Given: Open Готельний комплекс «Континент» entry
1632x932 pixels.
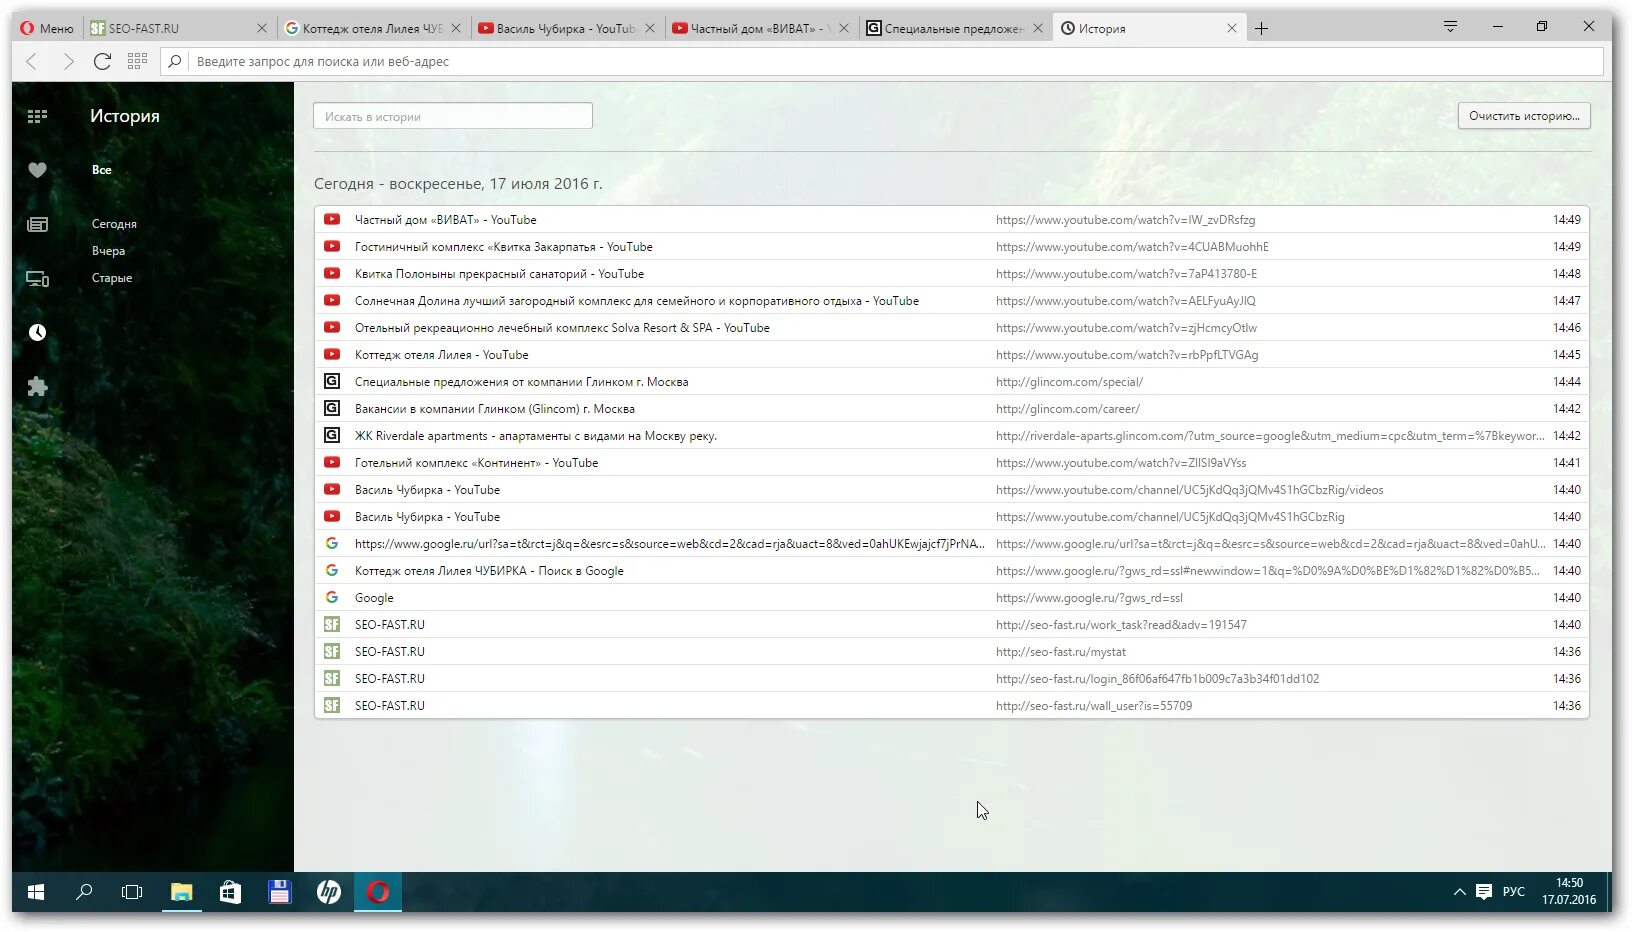Looking at the screenshot, I should coord(951,463).
